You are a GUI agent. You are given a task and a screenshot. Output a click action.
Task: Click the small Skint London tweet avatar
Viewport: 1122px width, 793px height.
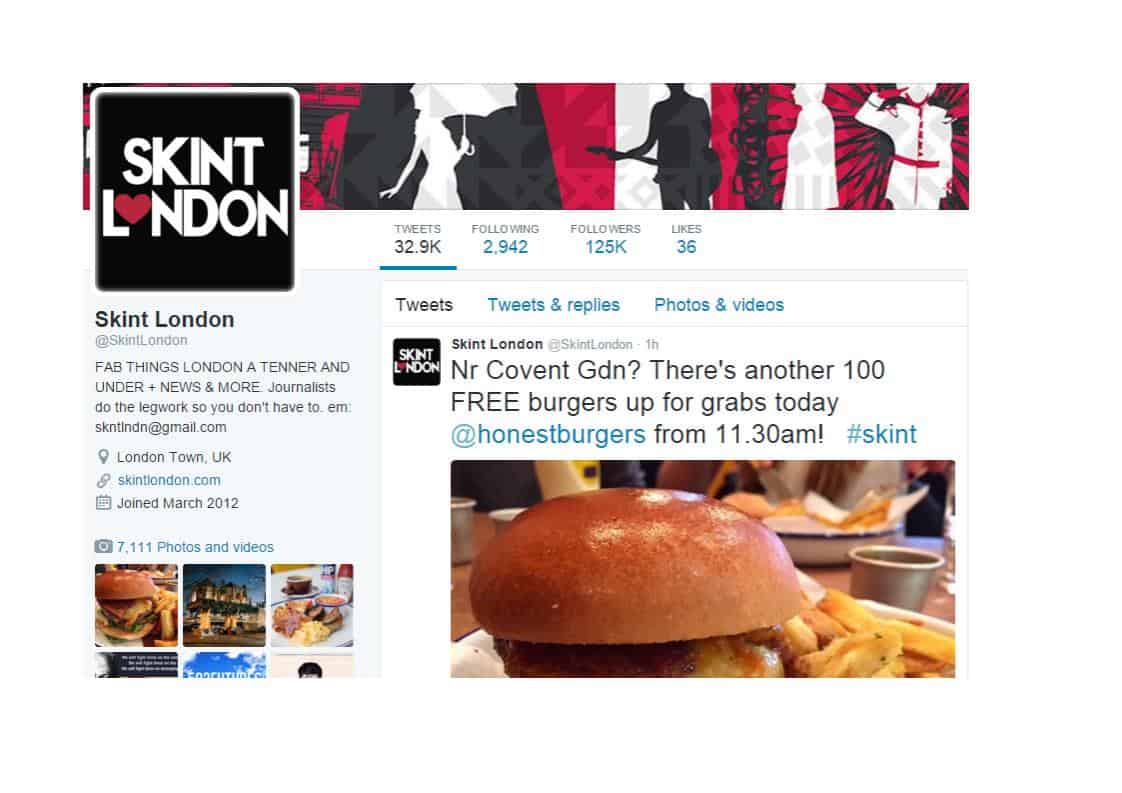[416, 361]
